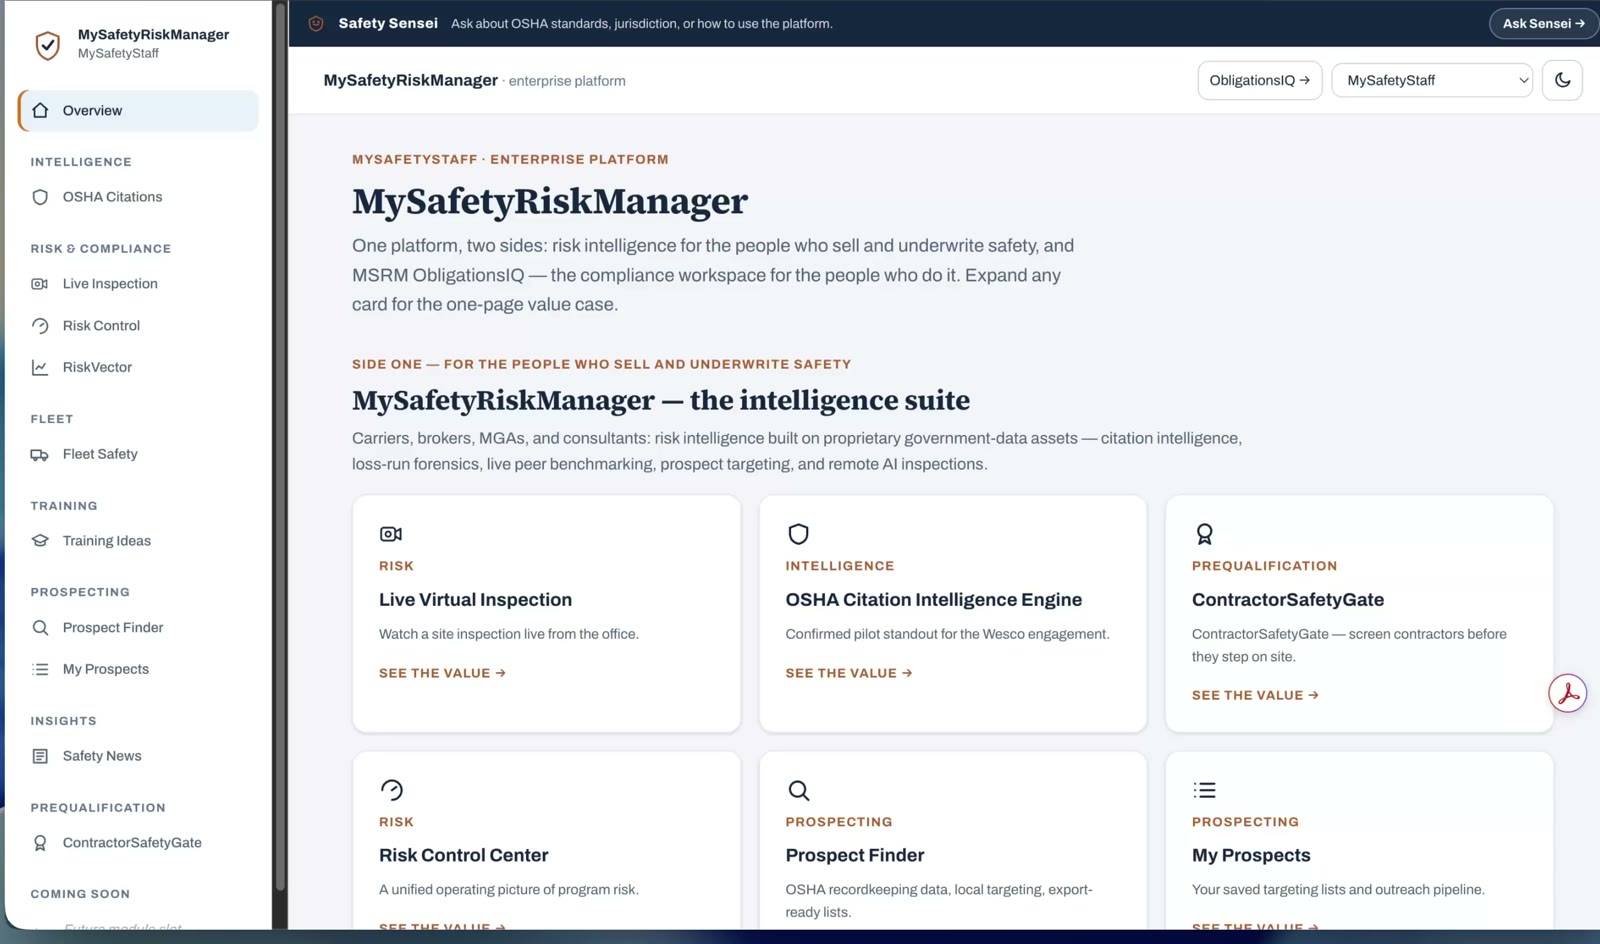Toggle dark mode with the moon icon
Screen dimensions: 1600x944
click(1562, 80)
